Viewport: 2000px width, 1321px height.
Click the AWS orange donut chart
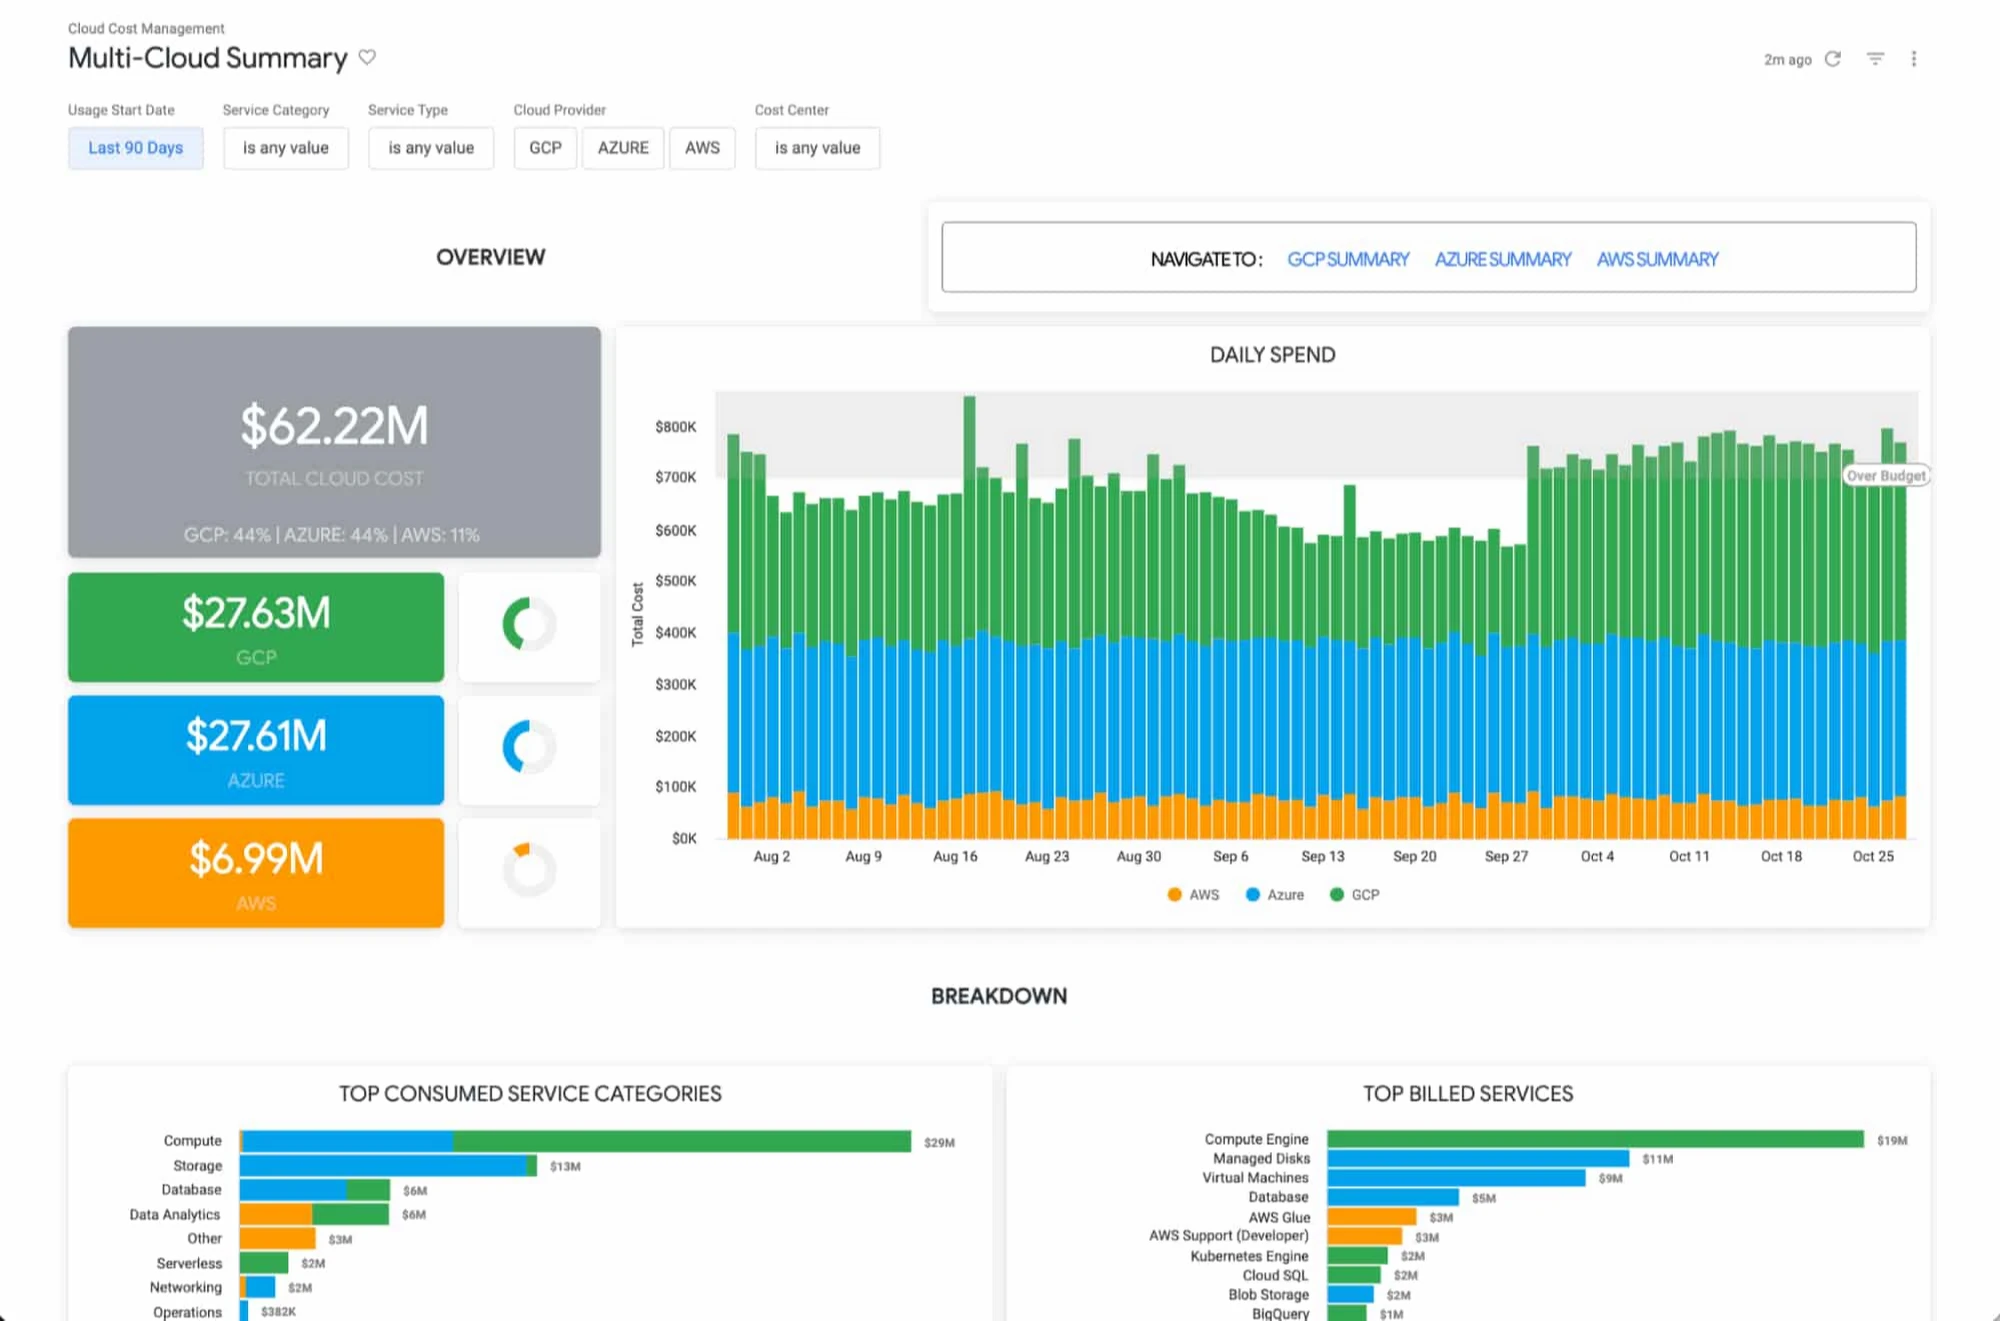[528, 870]
